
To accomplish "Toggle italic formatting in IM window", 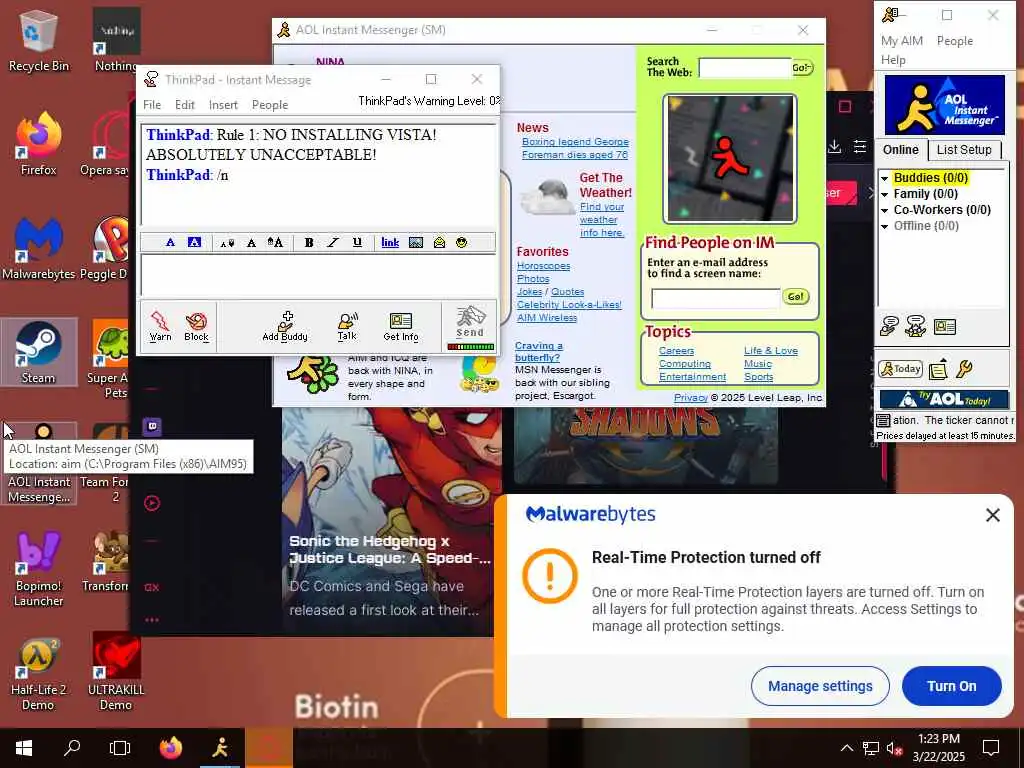I will [333, 242].
